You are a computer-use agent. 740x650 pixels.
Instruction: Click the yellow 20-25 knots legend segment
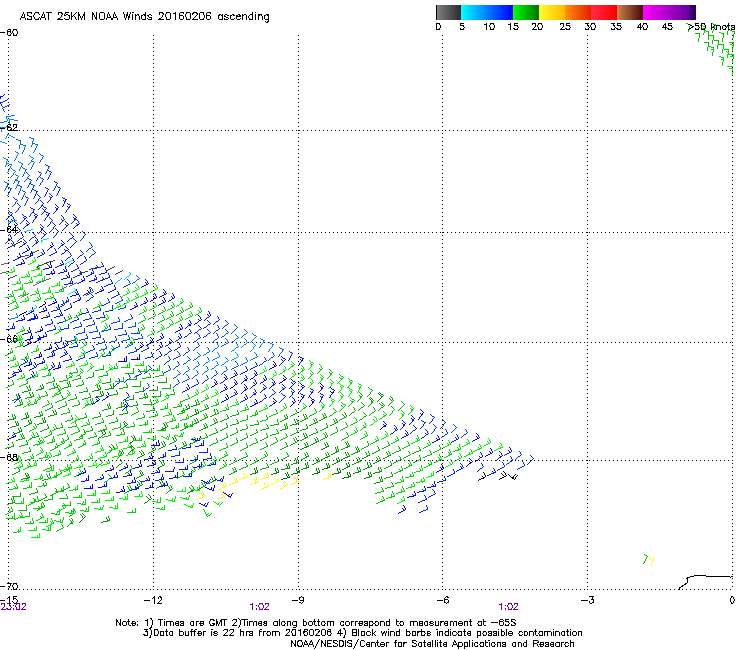point(552,12)
